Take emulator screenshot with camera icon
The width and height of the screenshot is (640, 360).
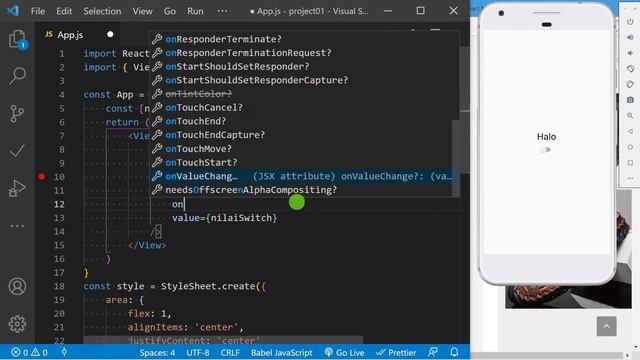630,100
